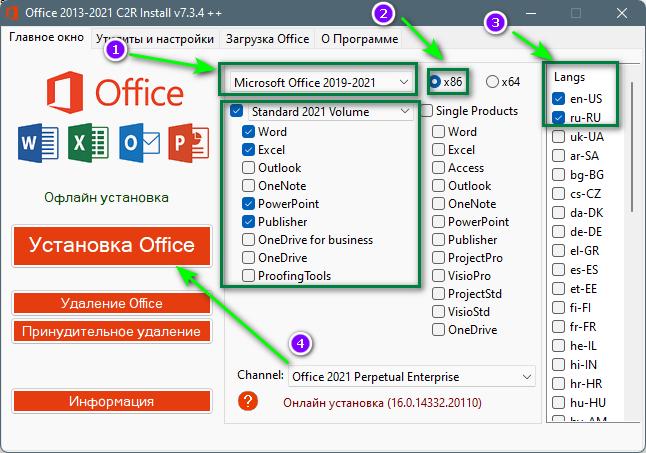The width and height of the screenshot is (646, 453).
Task: Check VisioPro under Single Products
Action: point(438,276)
